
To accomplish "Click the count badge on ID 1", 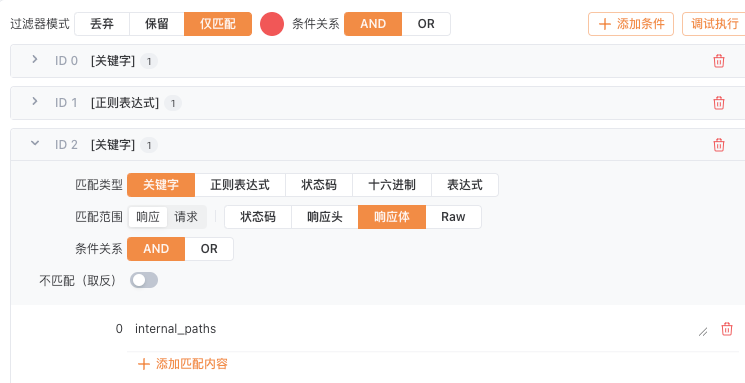I will (x=173, y=103).
